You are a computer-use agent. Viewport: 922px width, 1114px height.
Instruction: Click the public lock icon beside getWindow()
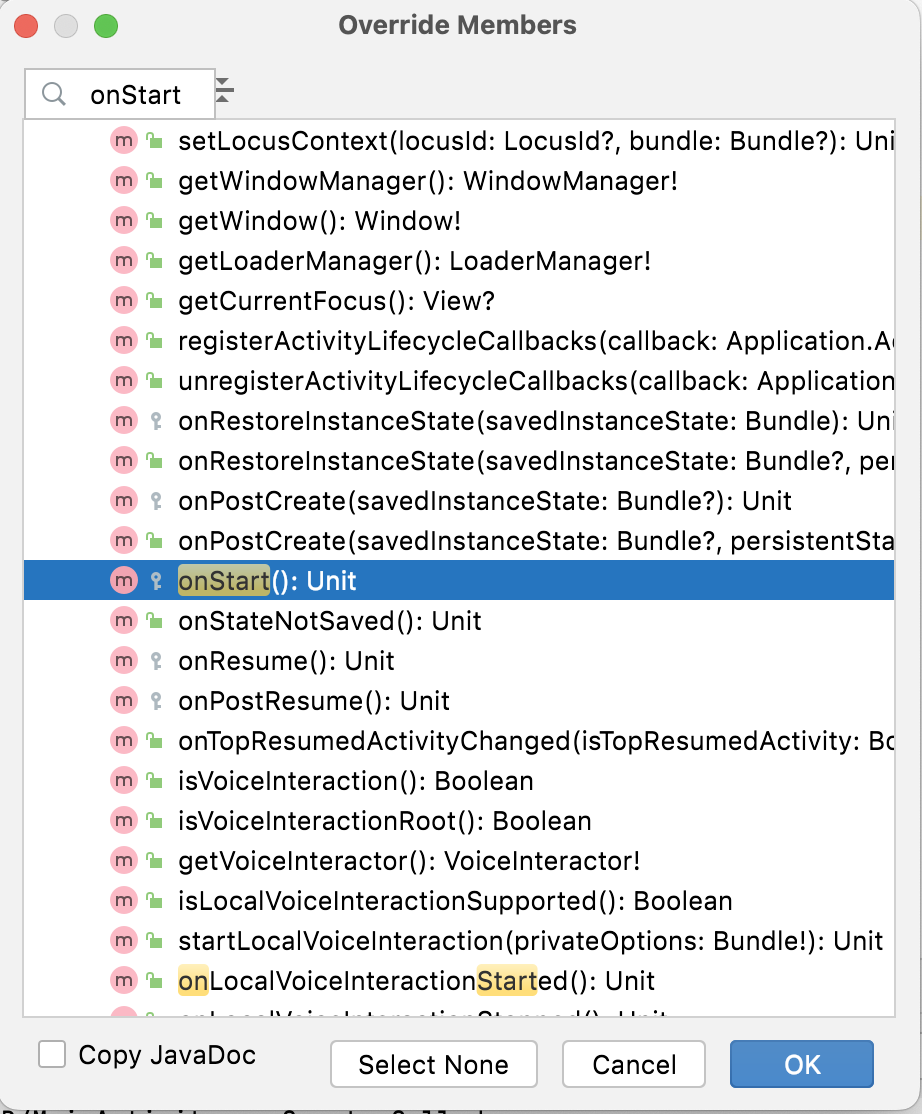click(x=154, y=221)
